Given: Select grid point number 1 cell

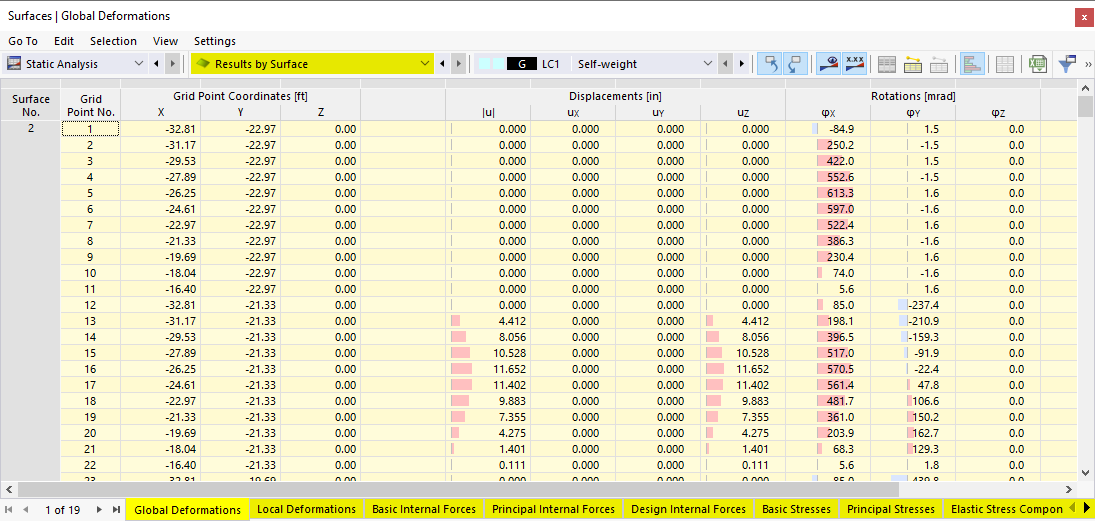Looking at the screenshot, I should pyautogui.click(x=90, y=129).
